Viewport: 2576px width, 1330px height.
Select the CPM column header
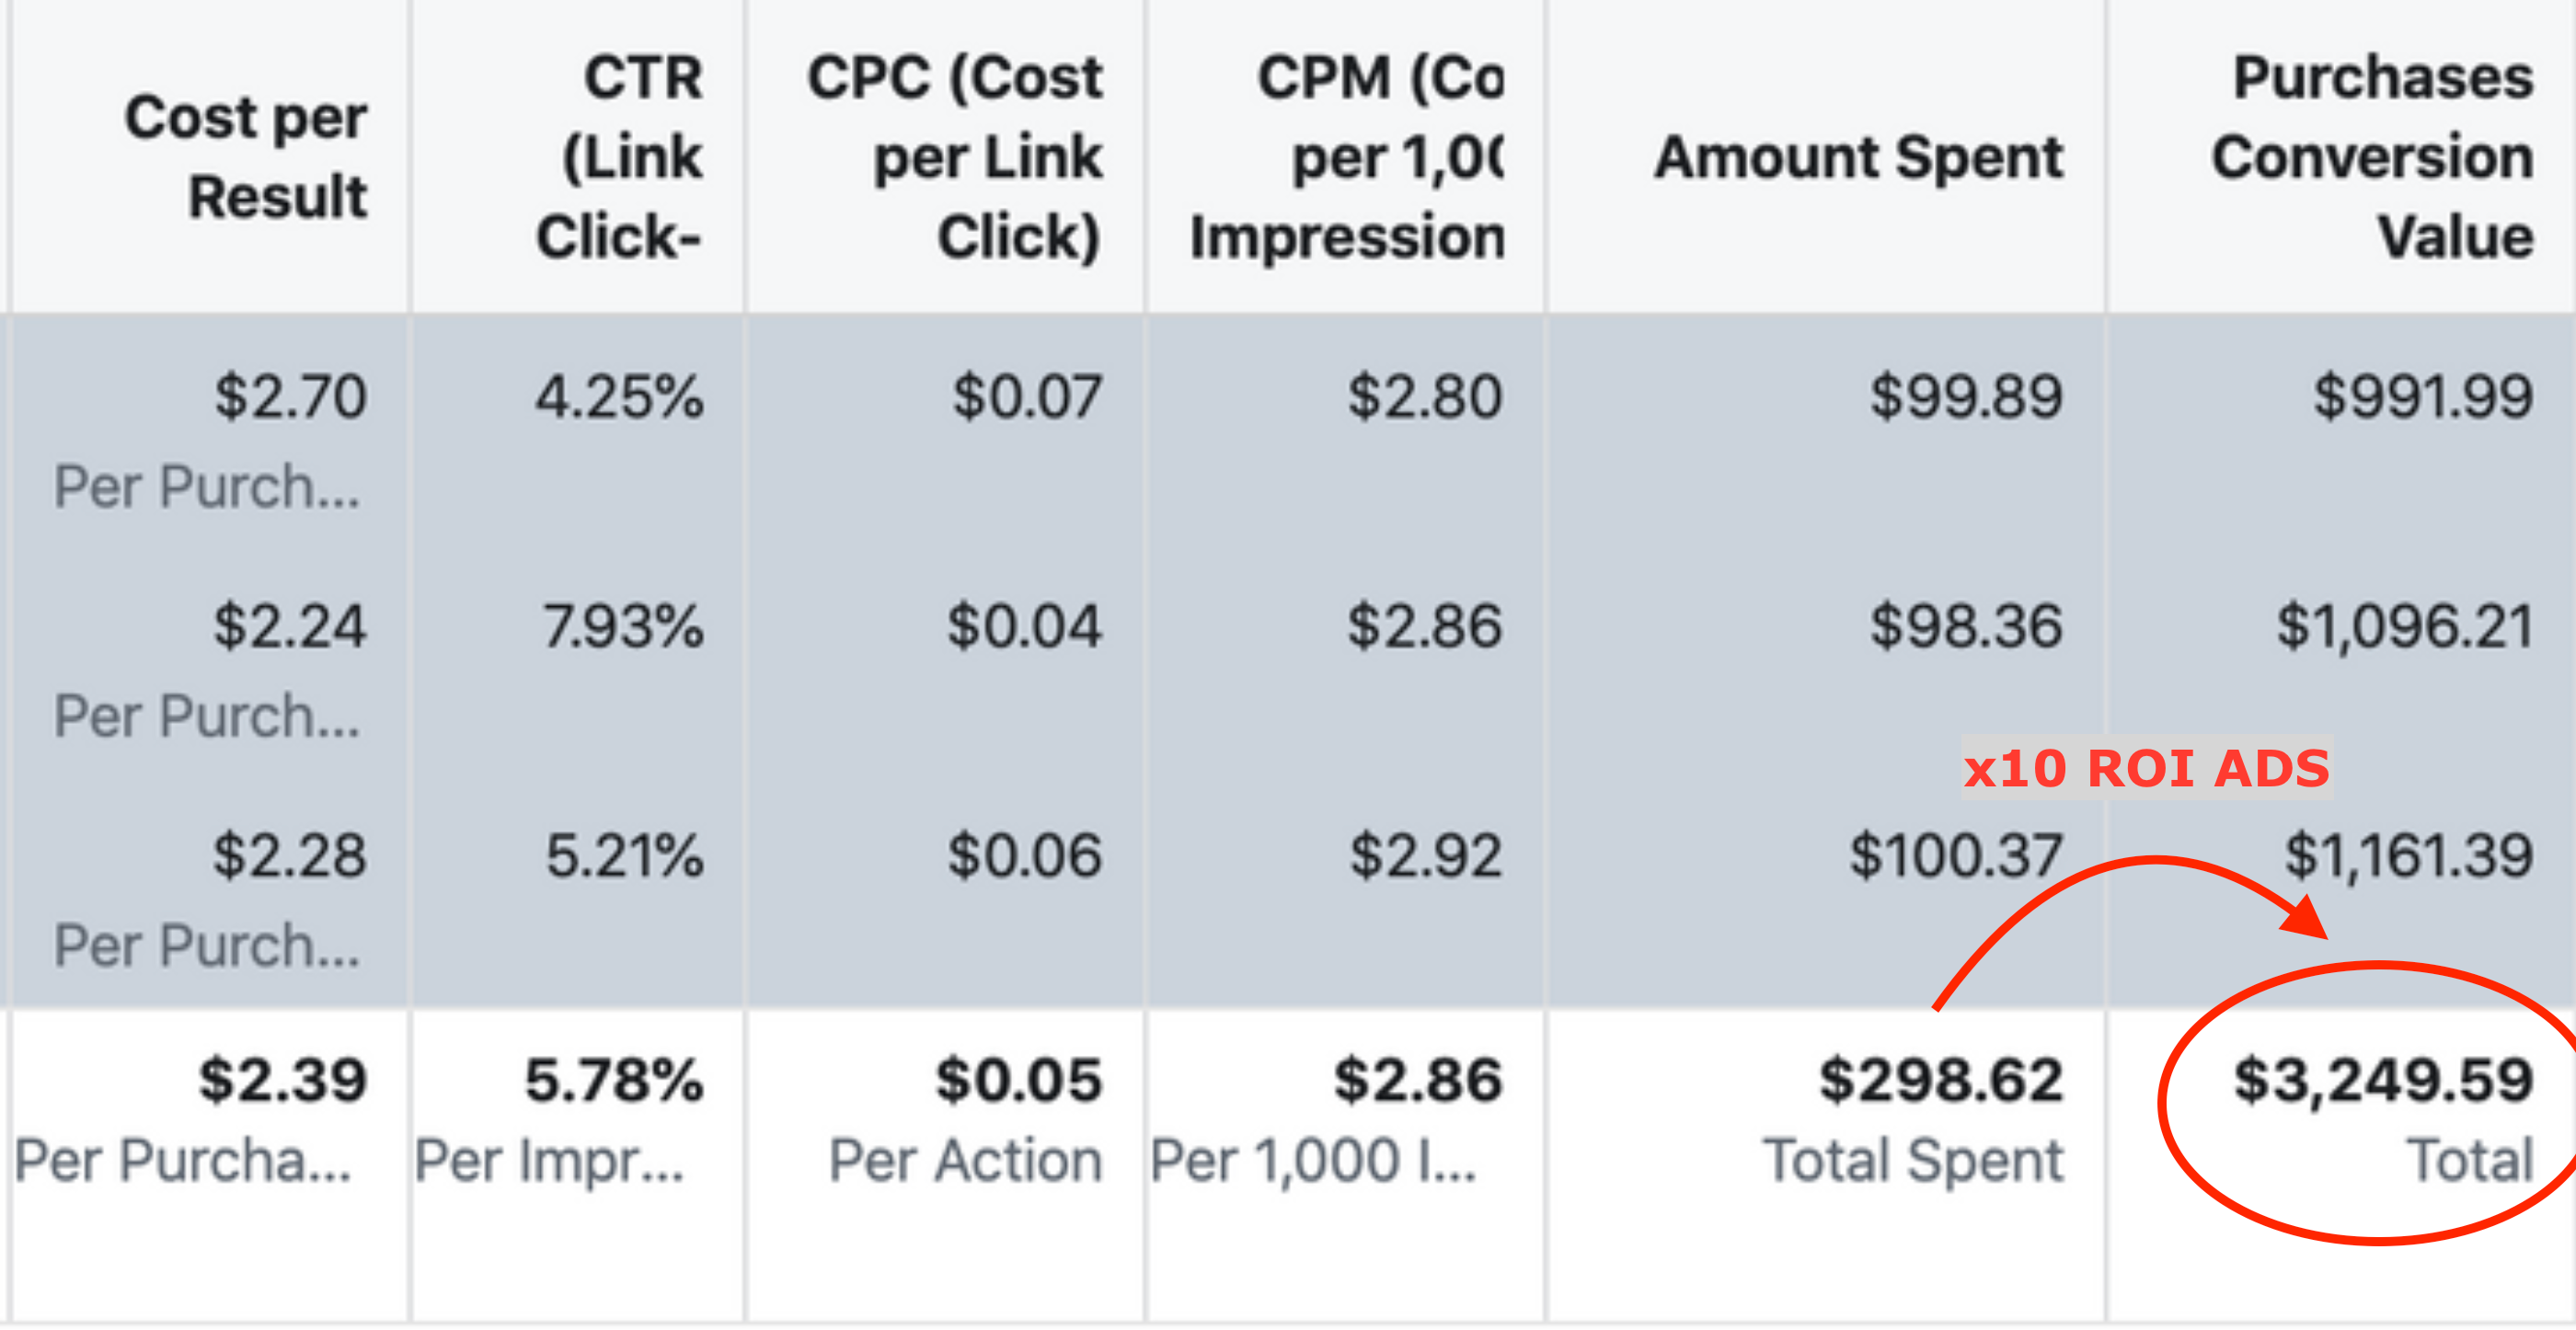pos(1348,157)
